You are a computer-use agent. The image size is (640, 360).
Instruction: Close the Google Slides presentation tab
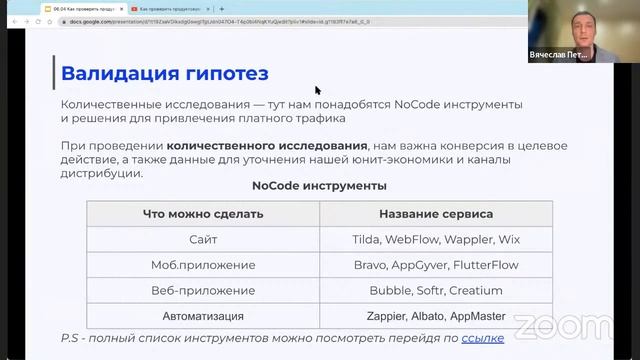pyautogui.click(x=121, y=9)
